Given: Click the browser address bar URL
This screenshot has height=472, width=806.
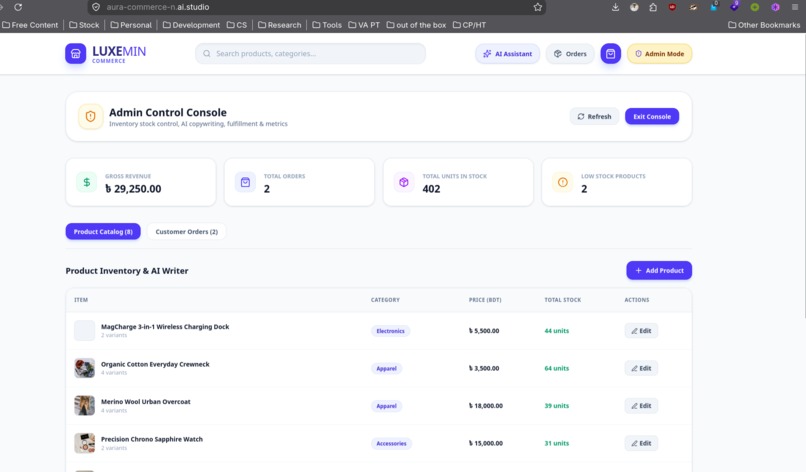Looking at the screenshot, I should pos(158,7).
